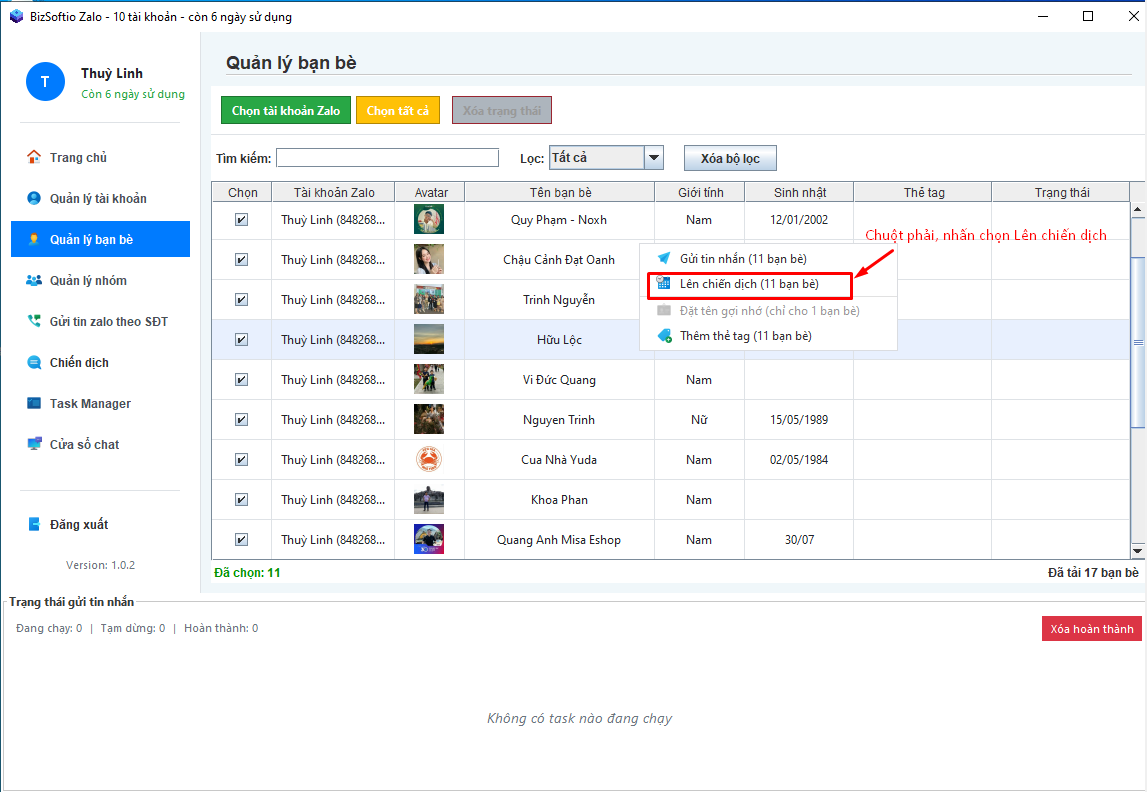Screen dimensions: 1147x792
Task: Open Quản lý nhóm group icon
Action: pos(34,280)
